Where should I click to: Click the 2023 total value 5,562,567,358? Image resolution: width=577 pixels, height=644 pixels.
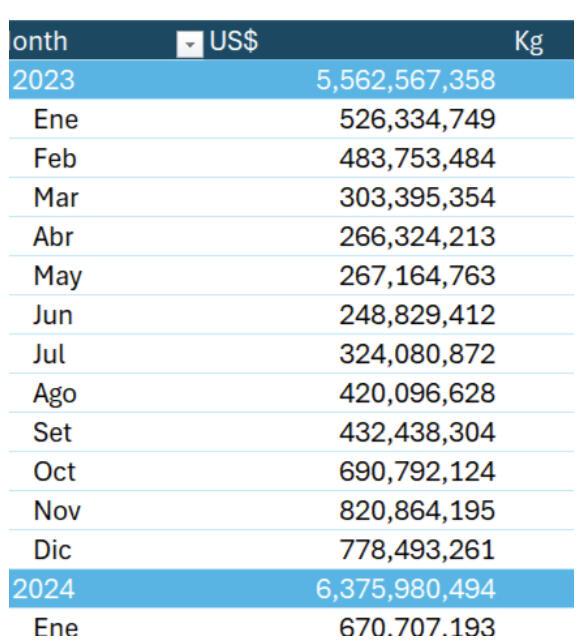click(405, 80)
